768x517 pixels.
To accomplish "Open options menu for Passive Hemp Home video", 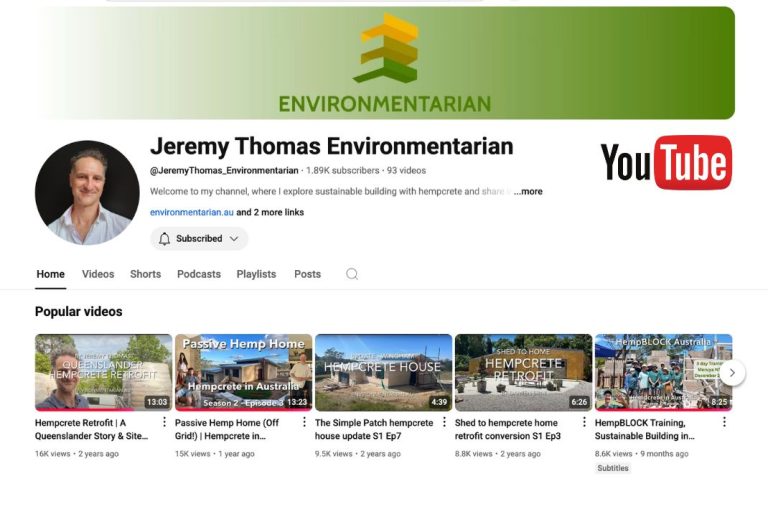I will click(x=304, y=422).
